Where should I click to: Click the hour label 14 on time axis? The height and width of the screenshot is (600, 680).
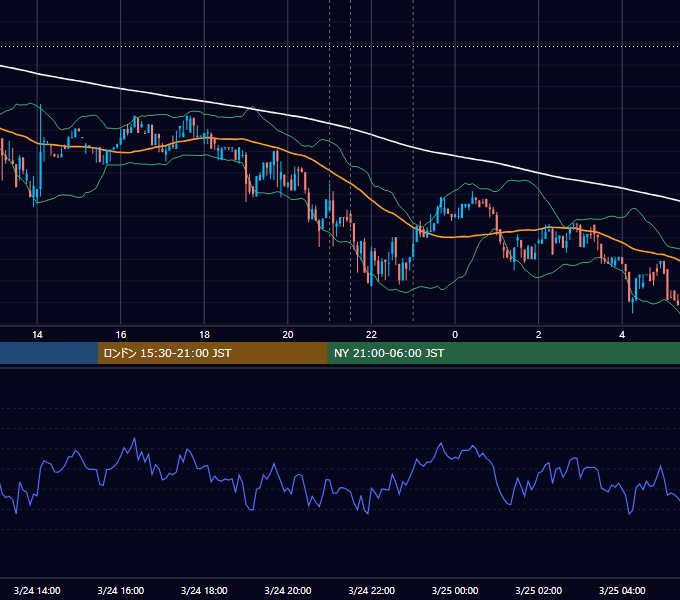(37, 335)
